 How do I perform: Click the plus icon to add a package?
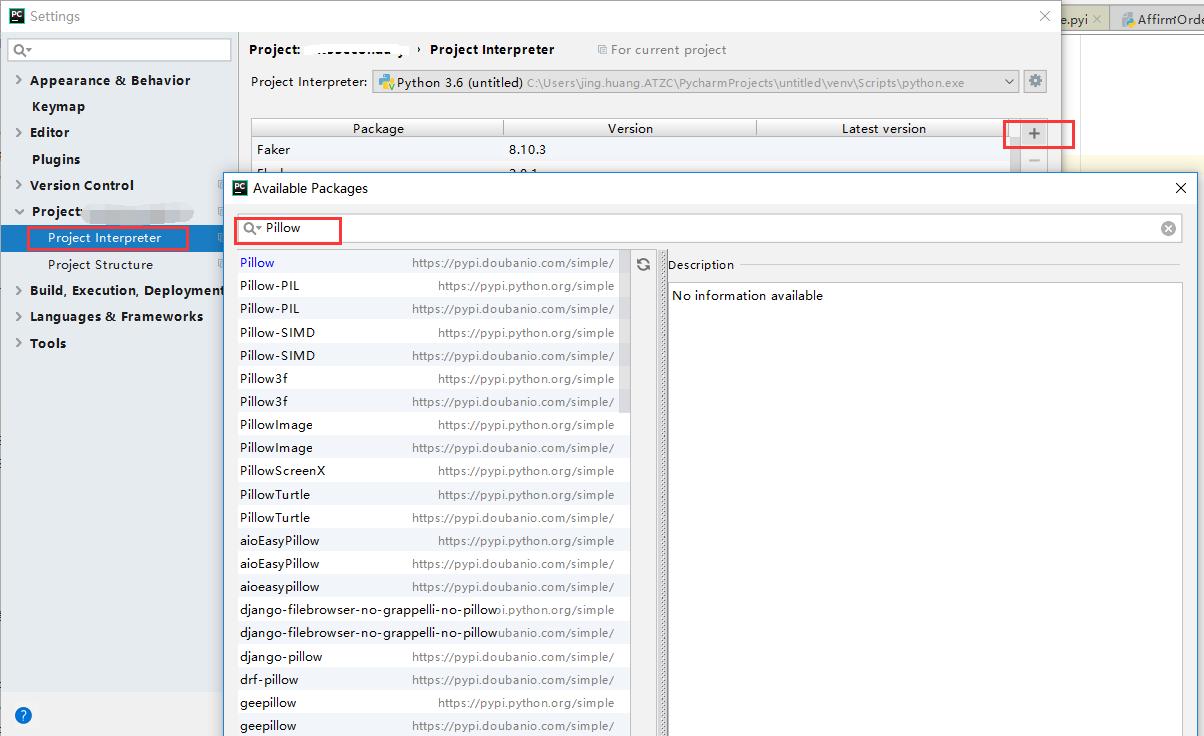pyautogui.click(x=1034, y=133)
